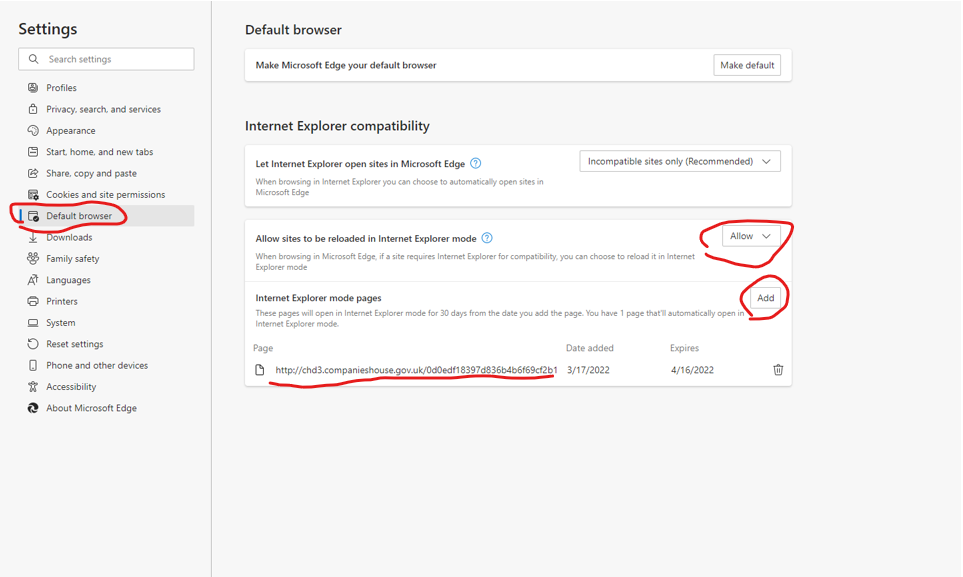This screenshot has width=963, height=577.
Task: Click the Page column header
Action: [x=263, y=348]
